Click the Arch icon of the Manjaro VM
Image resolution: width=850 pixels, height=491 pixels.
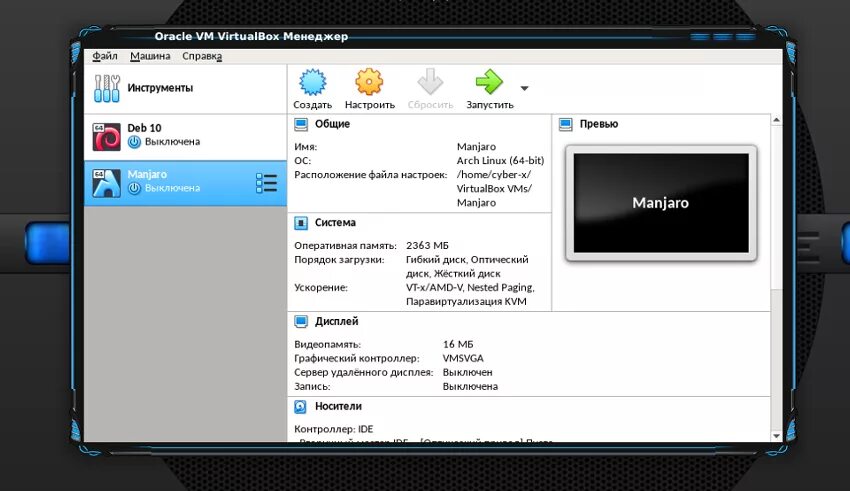(106, 183)
